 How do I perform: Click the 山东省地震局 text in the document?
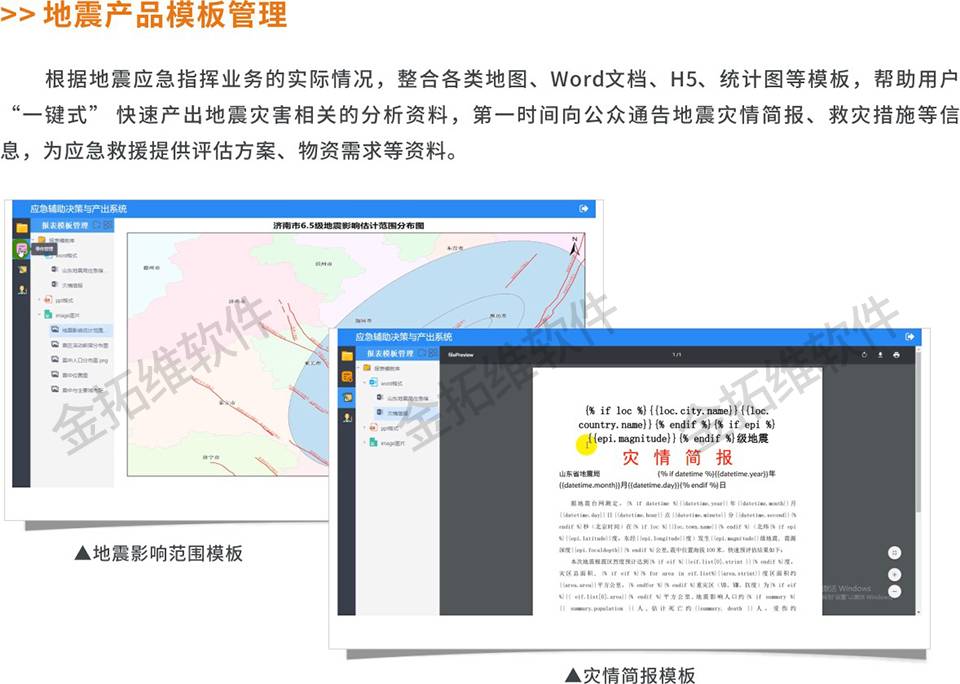pyautogui.click(x=579, y=474)
